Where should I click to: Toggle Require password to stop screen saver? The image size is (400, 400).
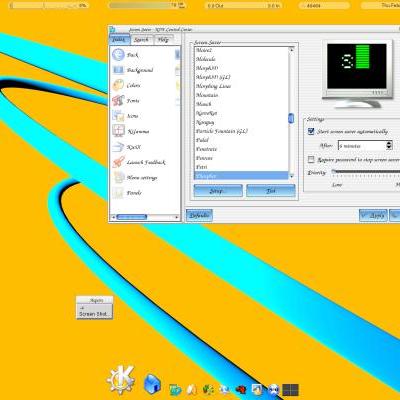click(x=311, y=160)
